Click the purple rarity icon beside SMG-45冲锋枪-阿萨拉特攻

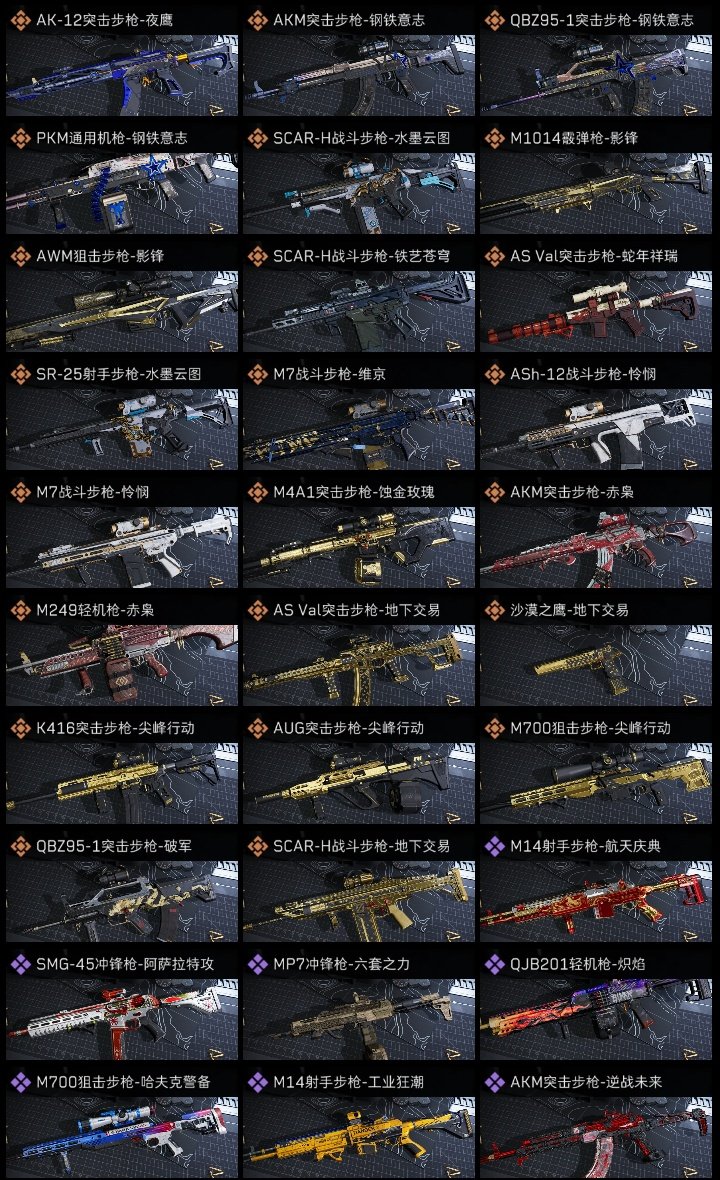click(x=20, y=964)
